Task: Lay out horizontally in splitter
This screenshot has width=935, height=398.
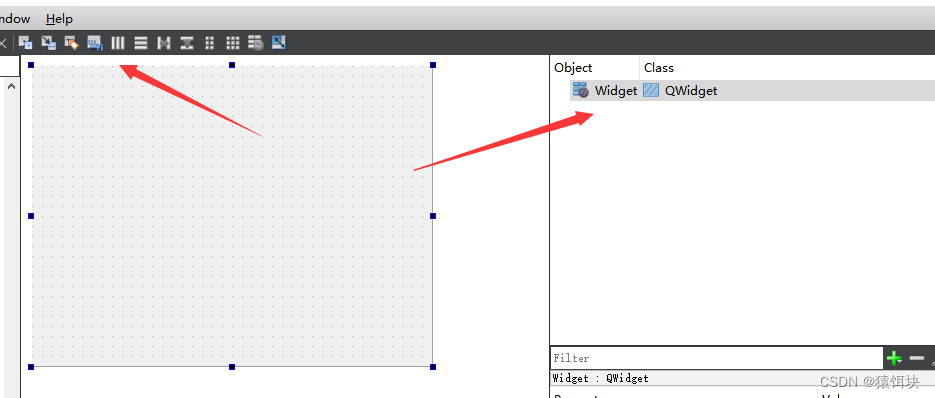Action: point(164,42)
